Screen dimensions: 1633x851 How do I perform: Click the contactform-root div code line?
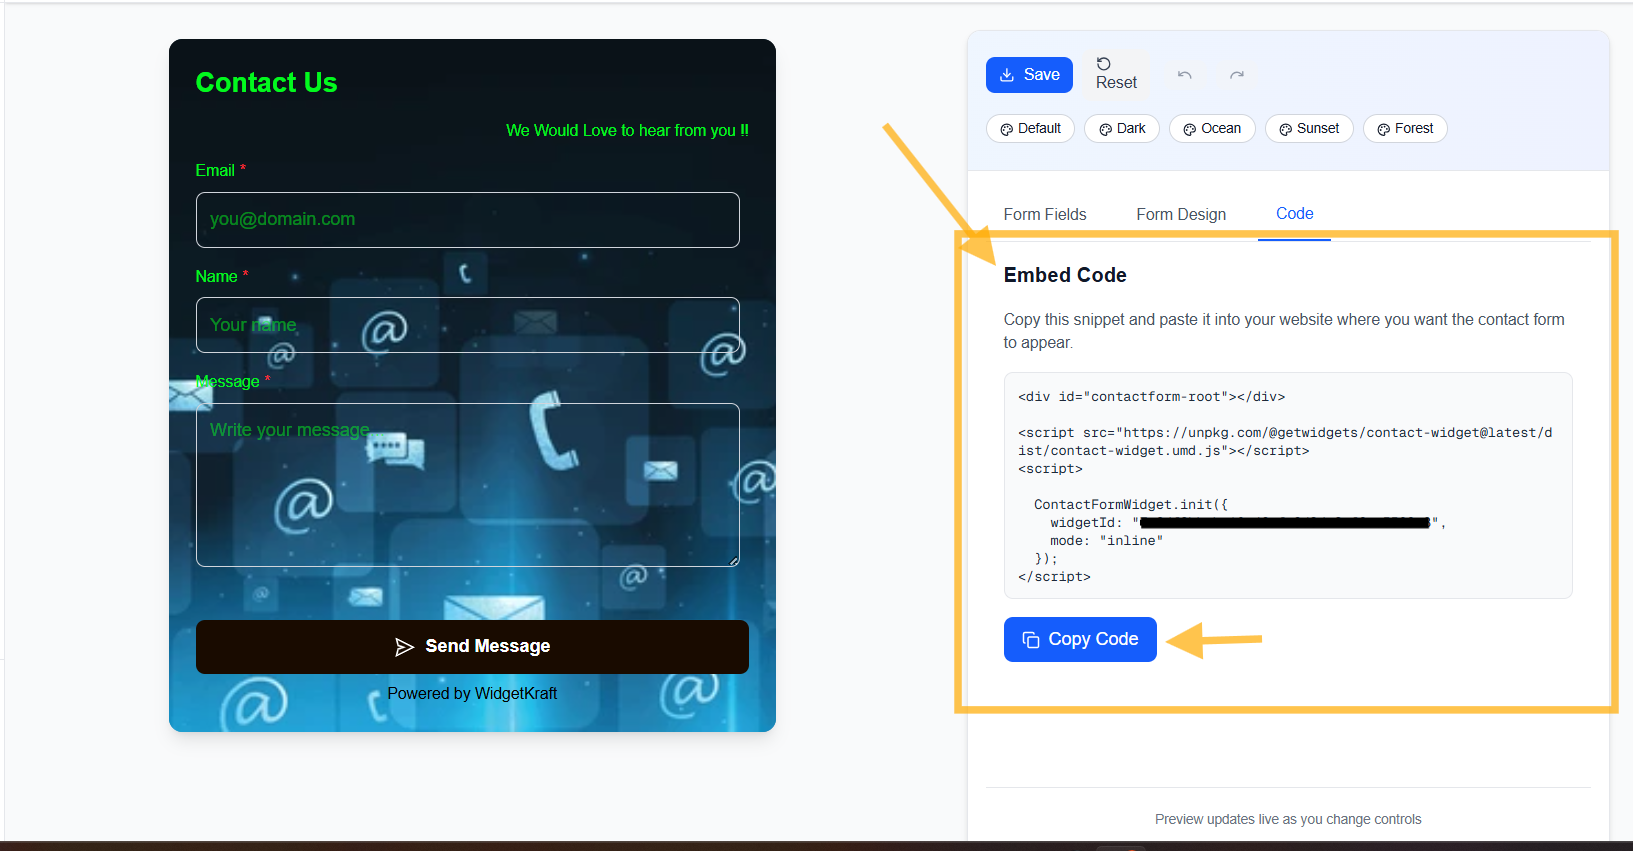1151,397
